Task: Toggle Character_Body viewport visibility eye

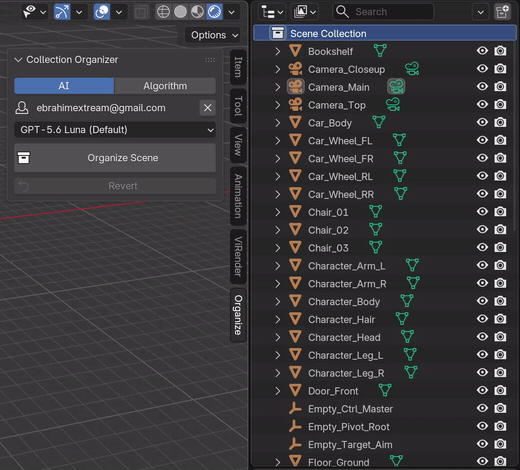Action: point(482,301)
